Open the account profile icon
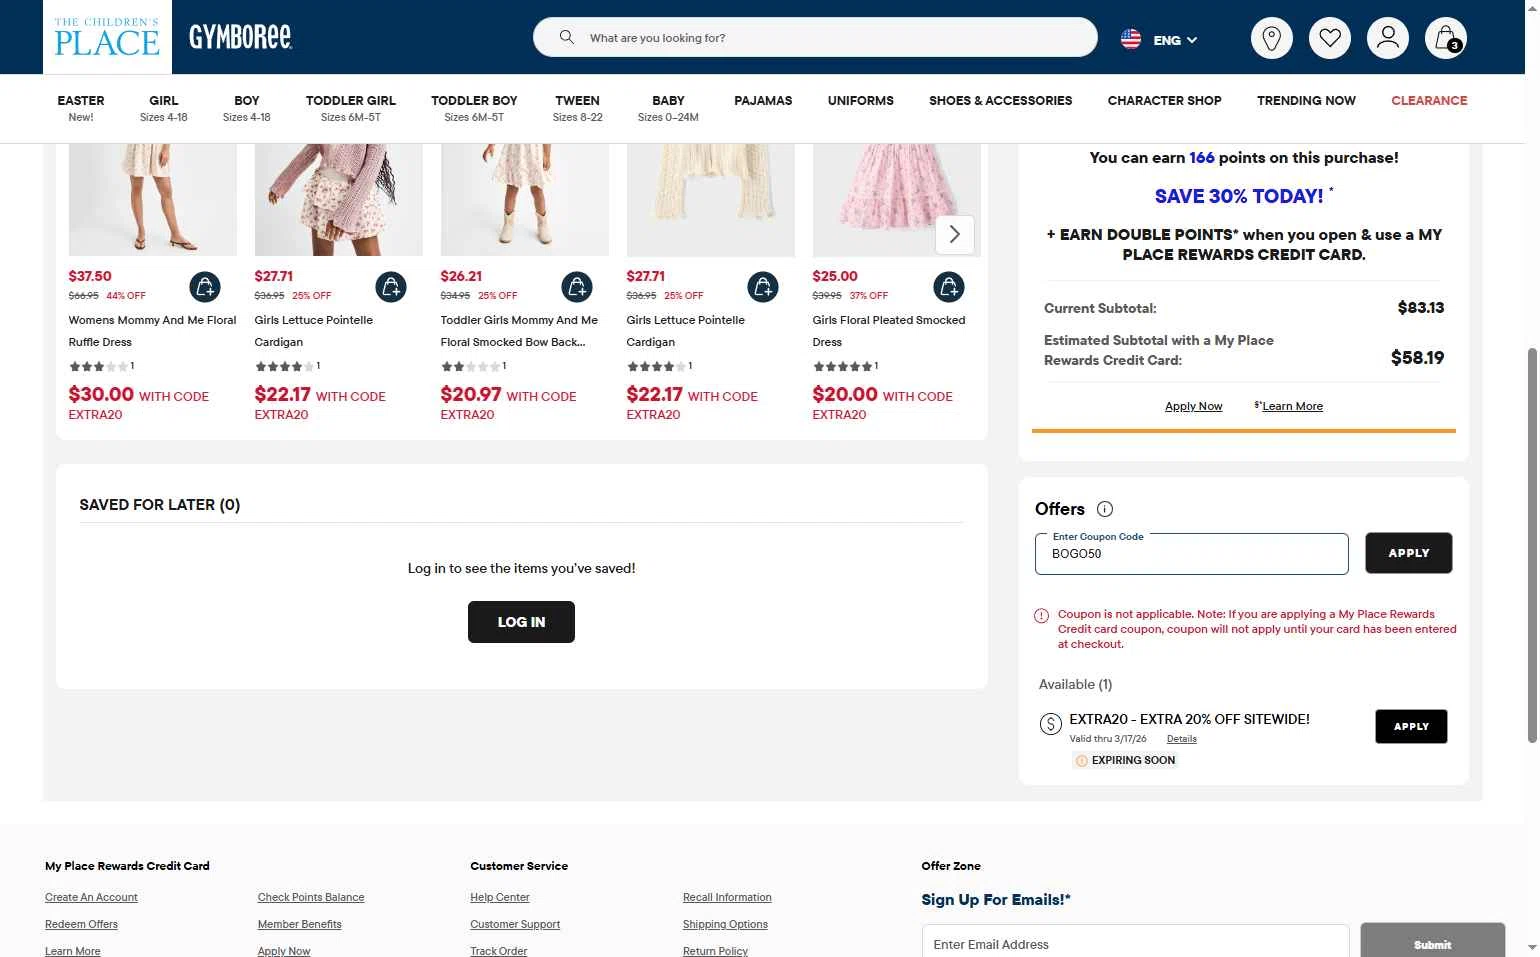The image size is (1540, 957). point(1388,38)
